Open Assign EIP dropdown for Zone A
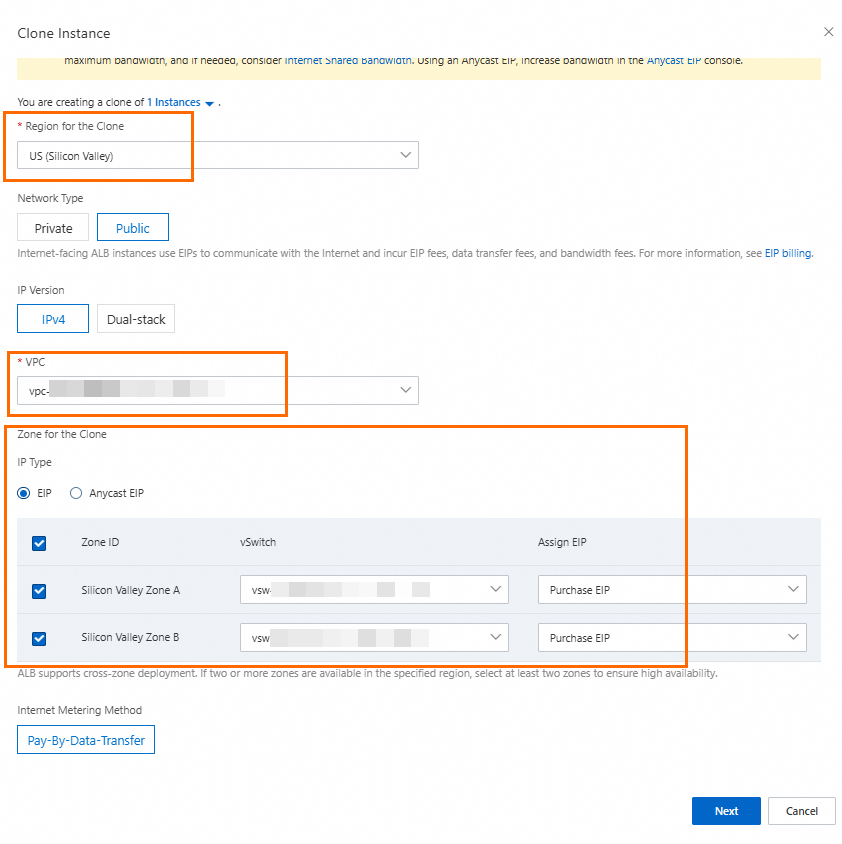Image resolution: width=842 pixels, height=844 pixels. click(672, 590)
